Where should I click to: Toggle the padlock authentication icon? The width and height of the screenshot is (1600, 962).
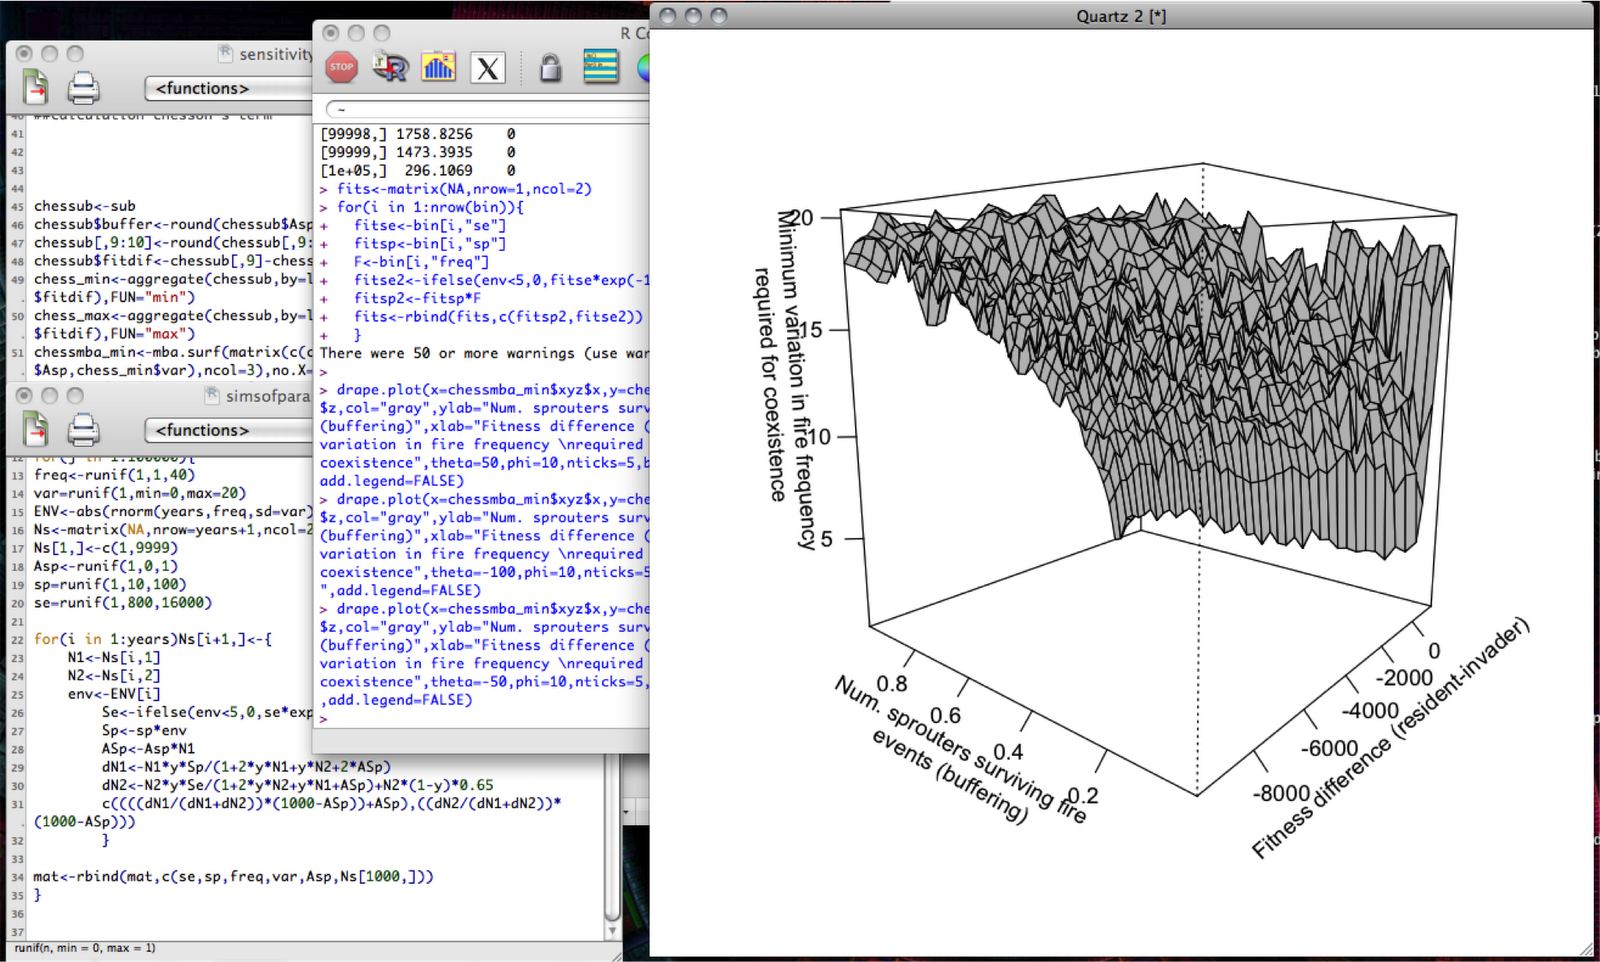[549, 68]
